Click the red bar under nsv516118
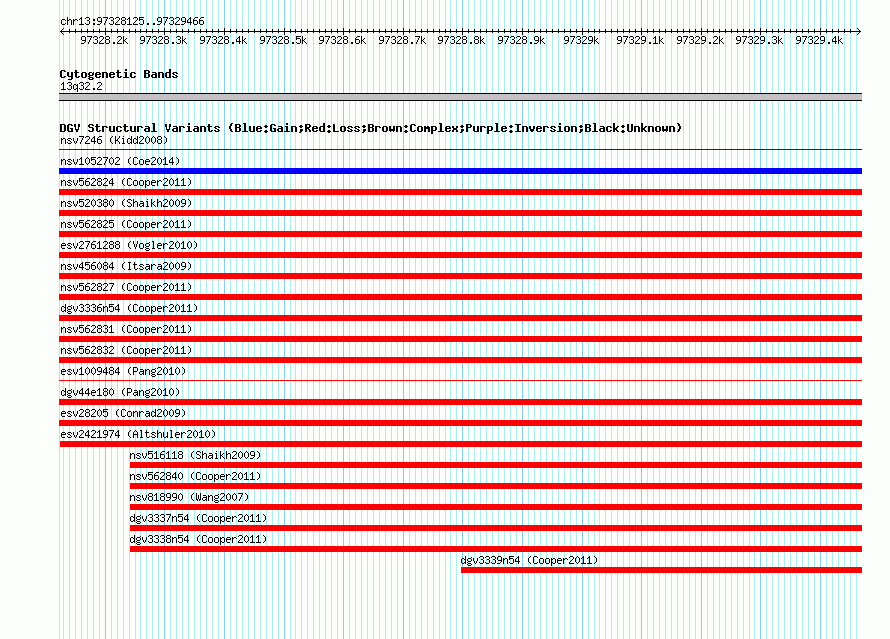Image resolution: width=890 pixels, height=639 pixels. click(496, 465)
